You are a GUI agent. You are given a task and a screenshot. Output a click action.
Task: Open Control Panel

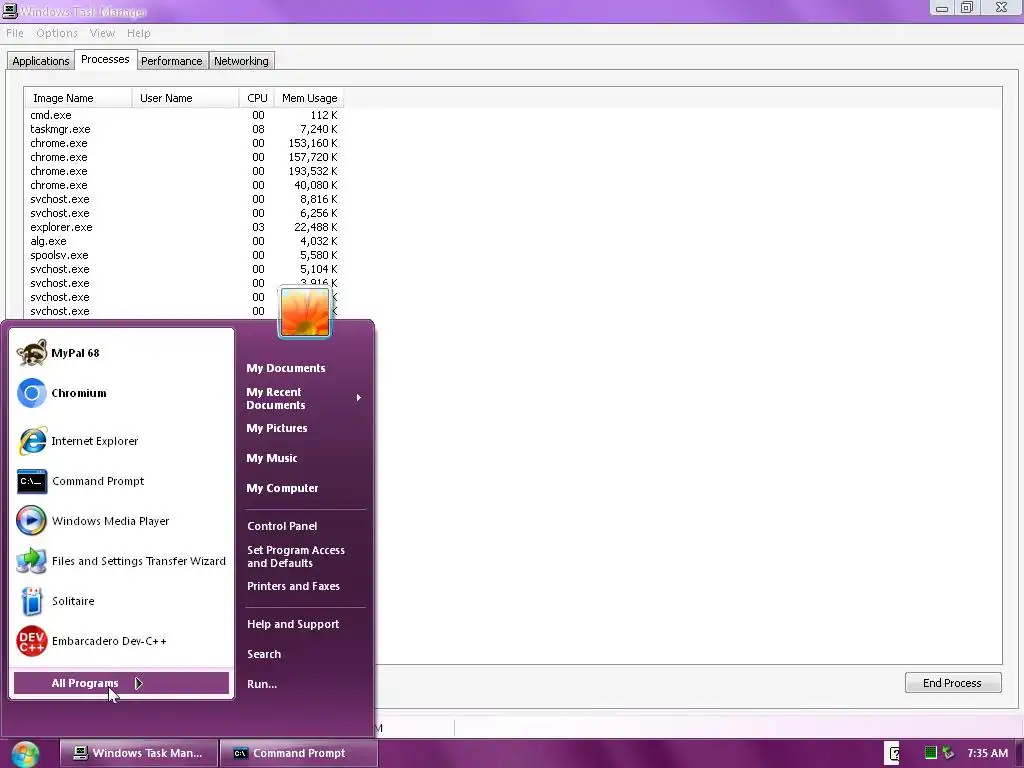point(282,526)
